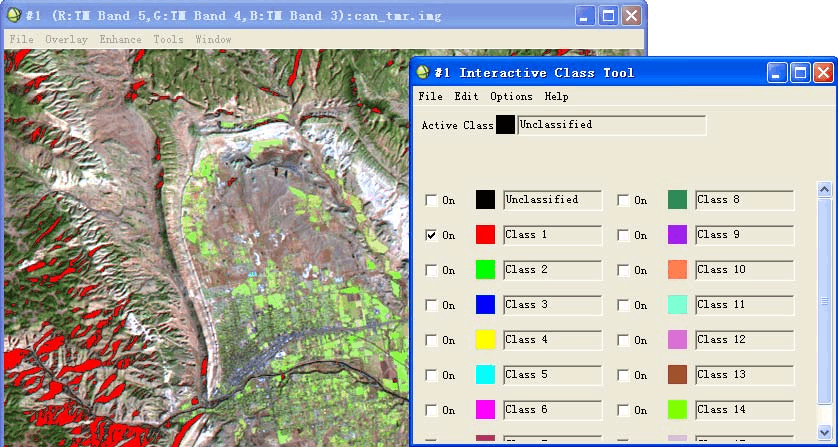The height and width of the screenshot is (447, 838).
Task: Select the chartreuse Class 14 color swatch
Action: pos(677,410)
